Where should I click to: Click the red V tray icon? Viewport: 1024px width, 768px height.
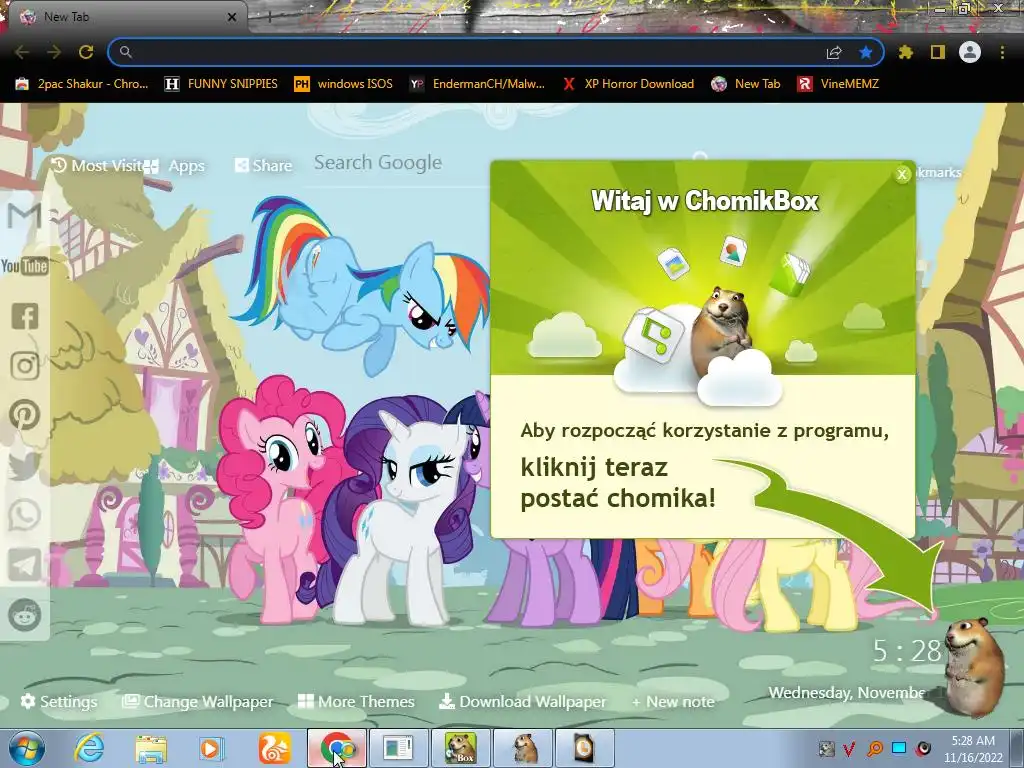click(x=850, y=748)
